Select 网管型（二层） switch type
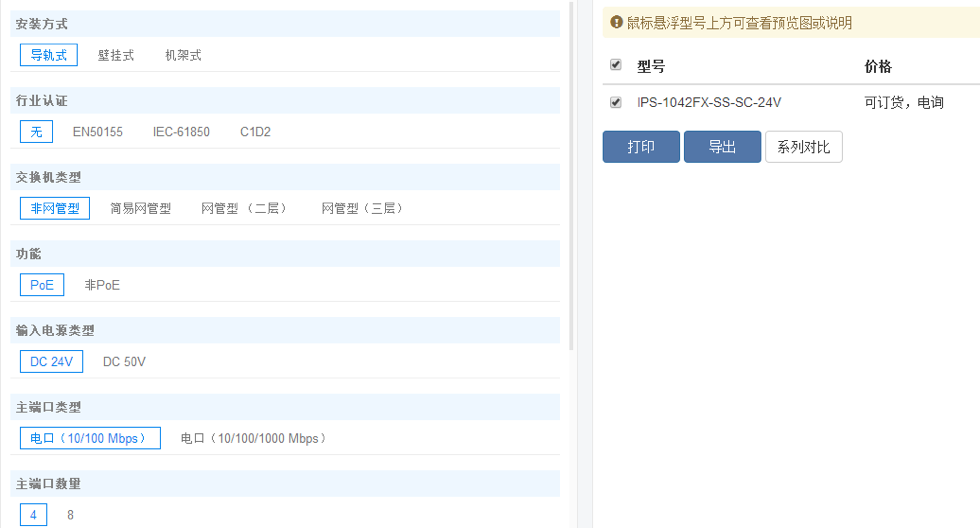 tap(244, 208)
